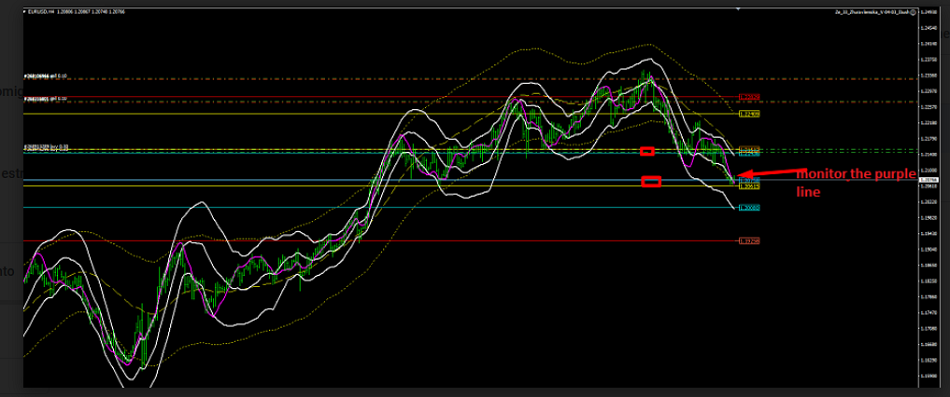Click the yellow price label below the blue label
Screen dimensions: 950x397
[749, 186]
